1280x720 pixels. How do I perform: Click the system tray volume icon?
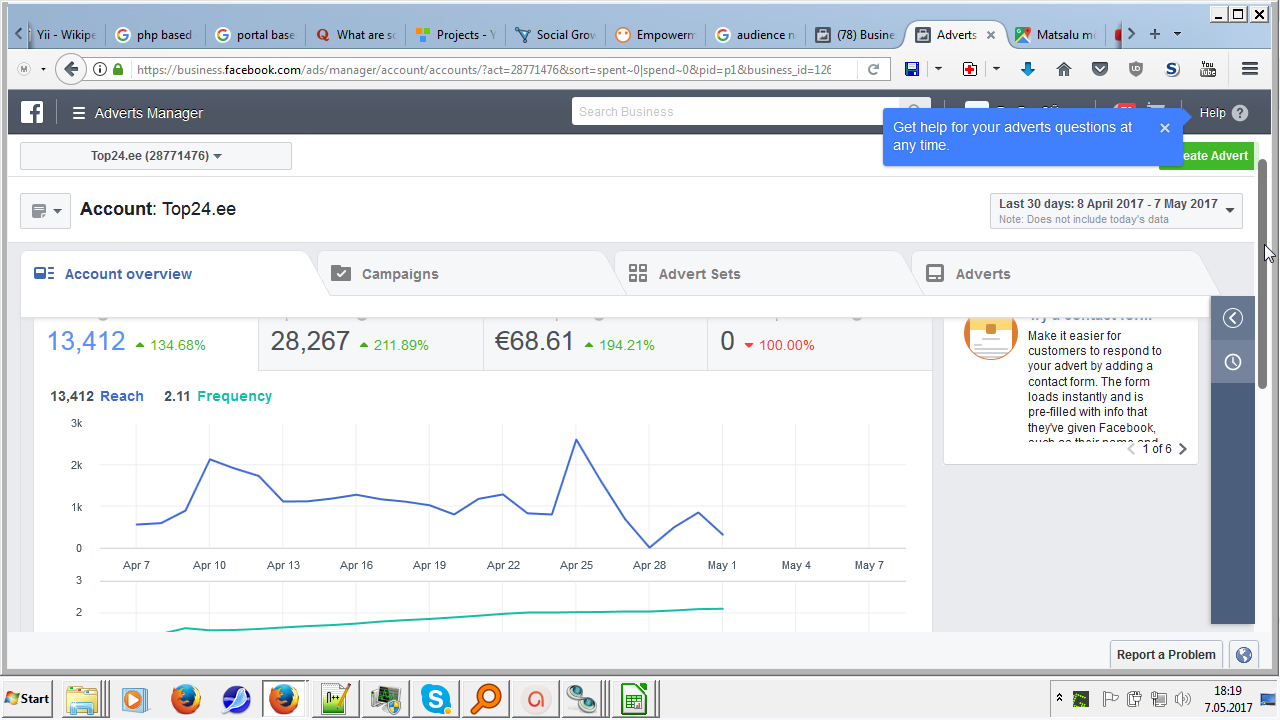1184,698
